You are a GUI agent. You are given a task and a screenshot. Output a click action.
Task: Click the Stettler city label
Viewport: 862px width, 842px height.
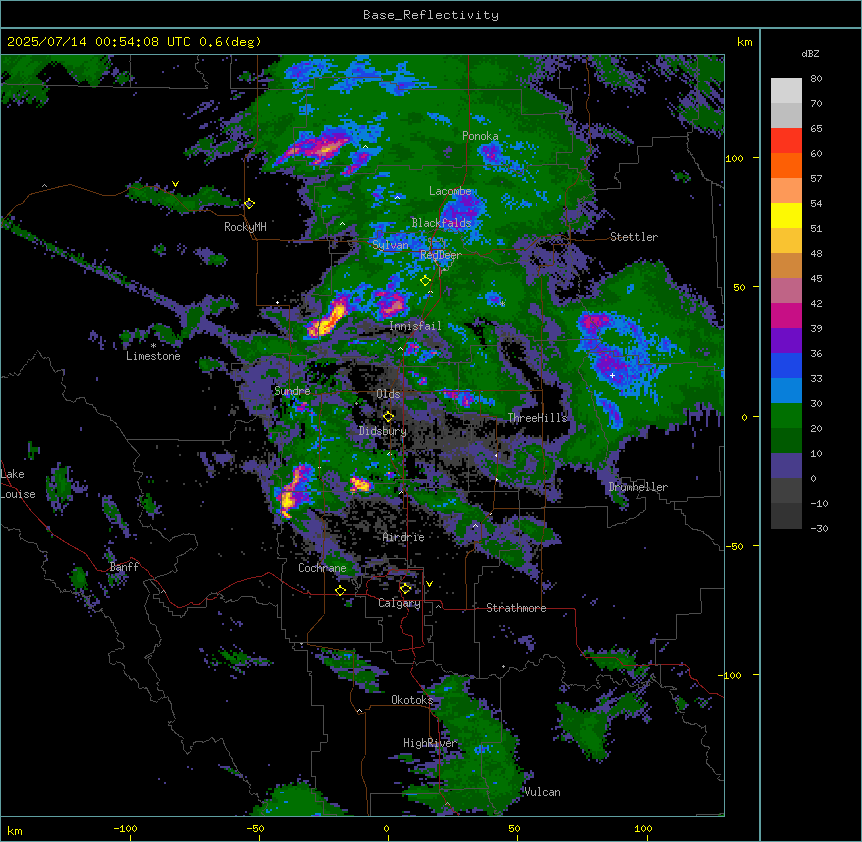coord(634,237)
